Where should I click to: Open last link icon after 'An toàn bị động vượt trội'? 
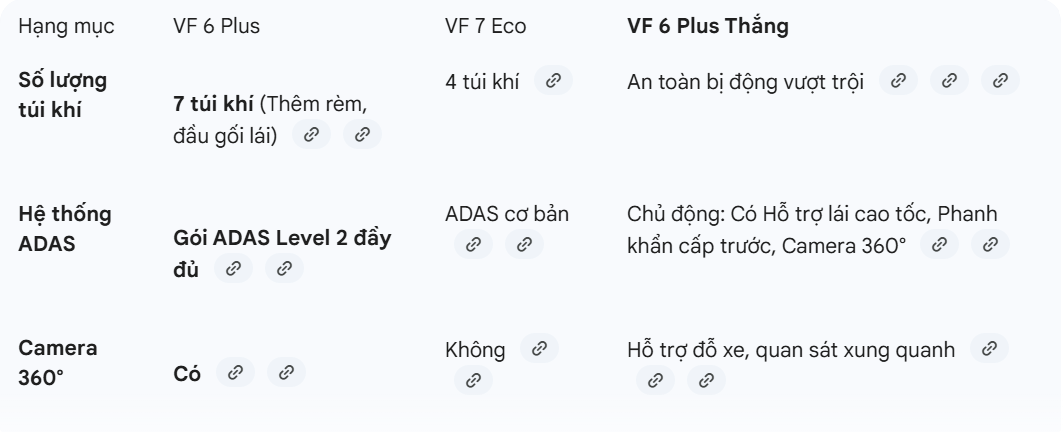click(x=999, y=81)
